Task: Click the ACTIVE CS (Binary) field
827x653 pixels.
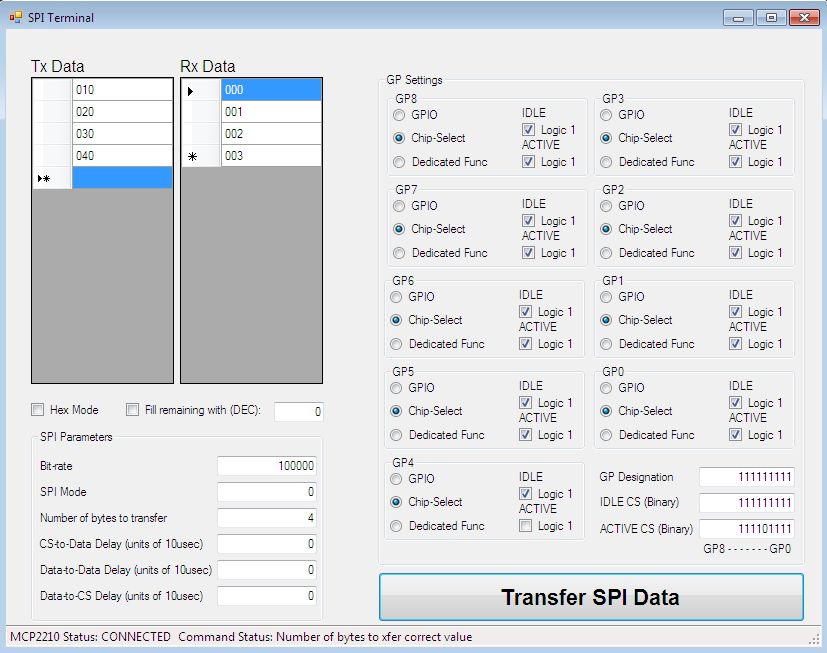Action: [747, 529]
